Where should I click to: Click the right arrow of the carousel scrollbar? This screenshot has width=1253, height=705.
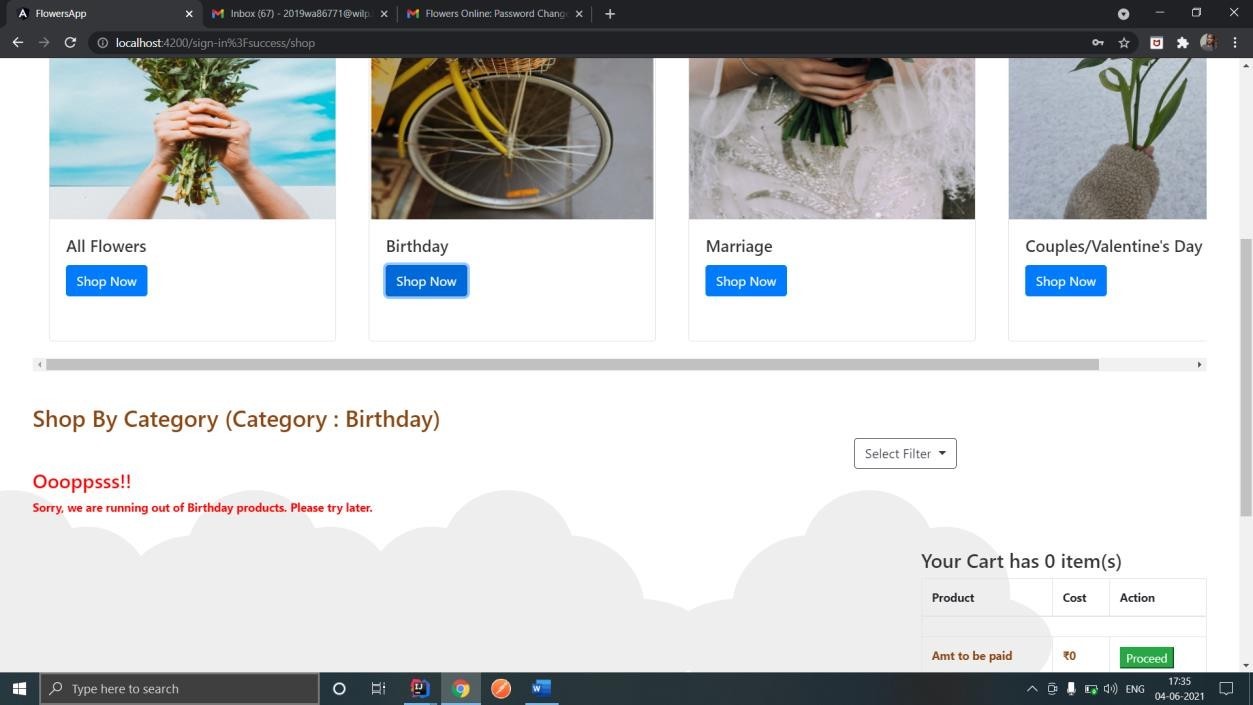point(1199,364)
